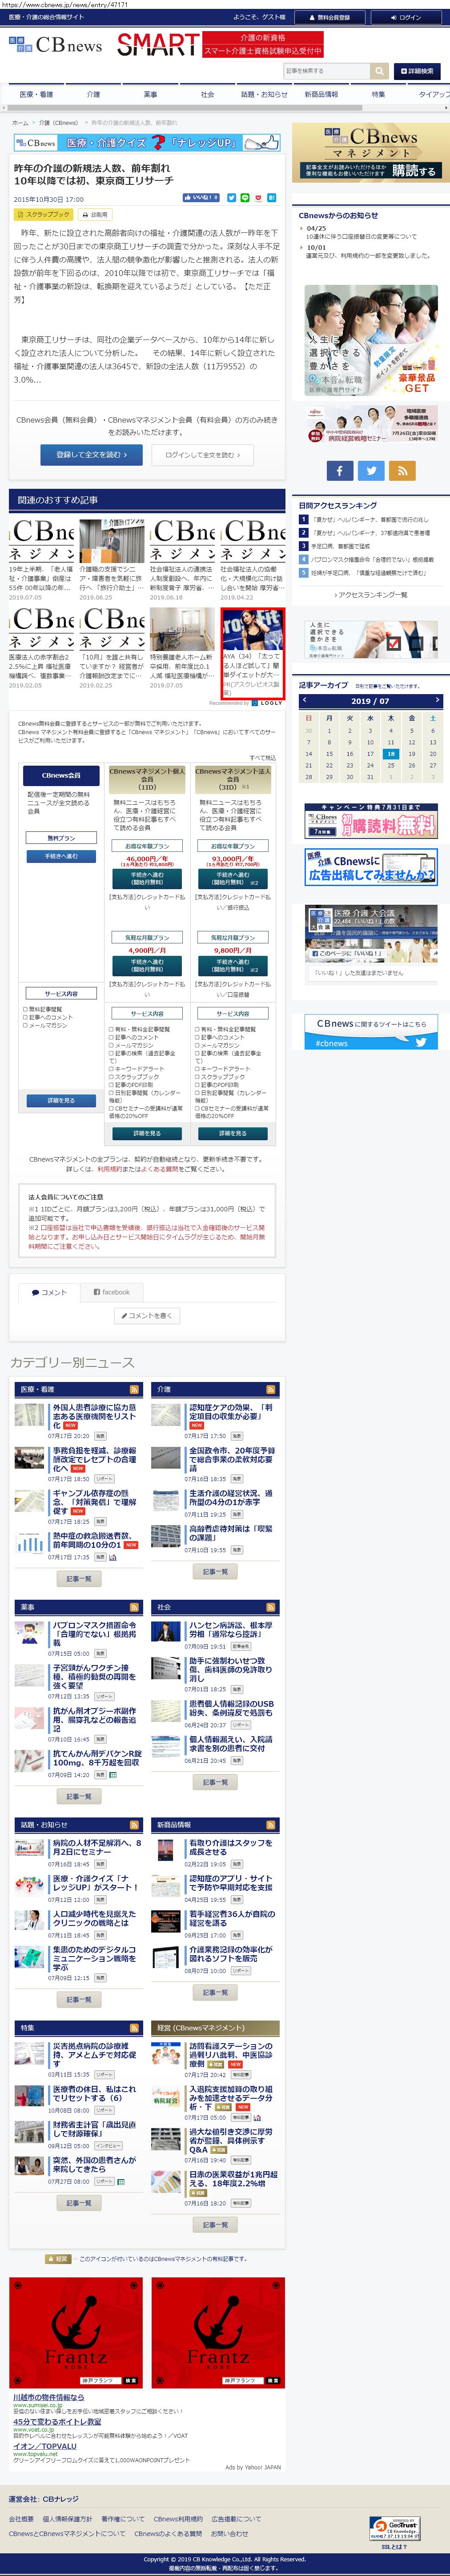Click CBnewsに関するツイートはこちら banner
This screenshot has height=2576, width=450.
point(370,1032)
